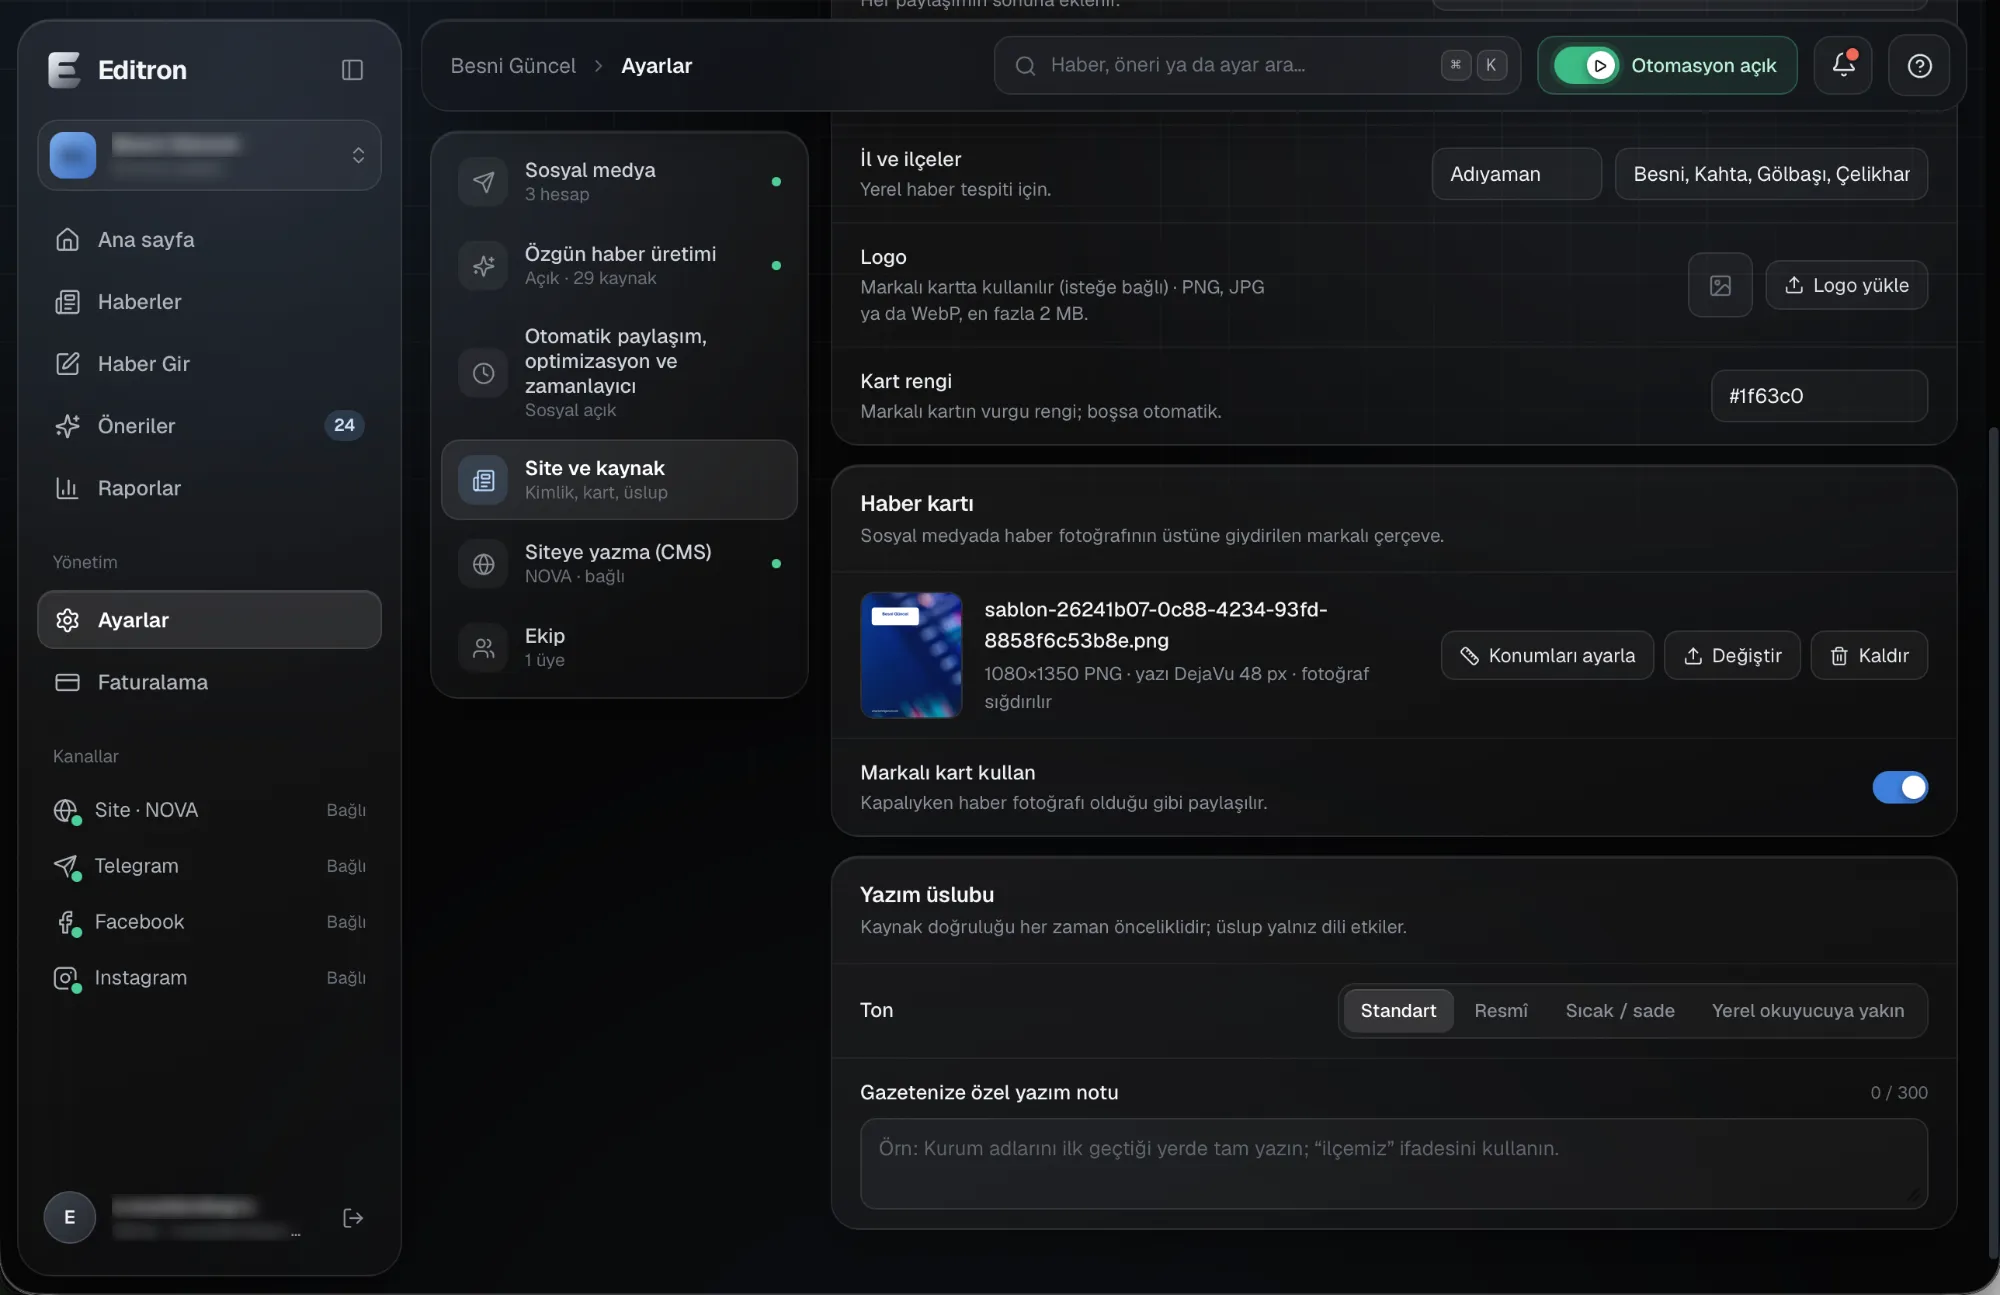Click the Facebook channel icon
Image resolution: width=2000 pixels, height=1295 pixels.
(66, 922)
